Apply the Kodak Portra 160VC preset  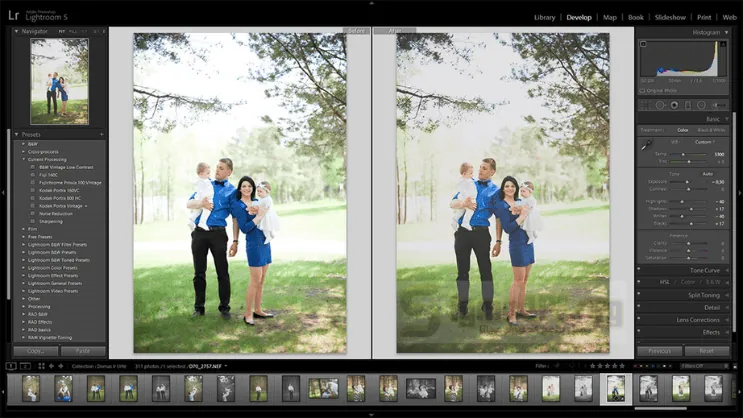(x=59, y=191)
